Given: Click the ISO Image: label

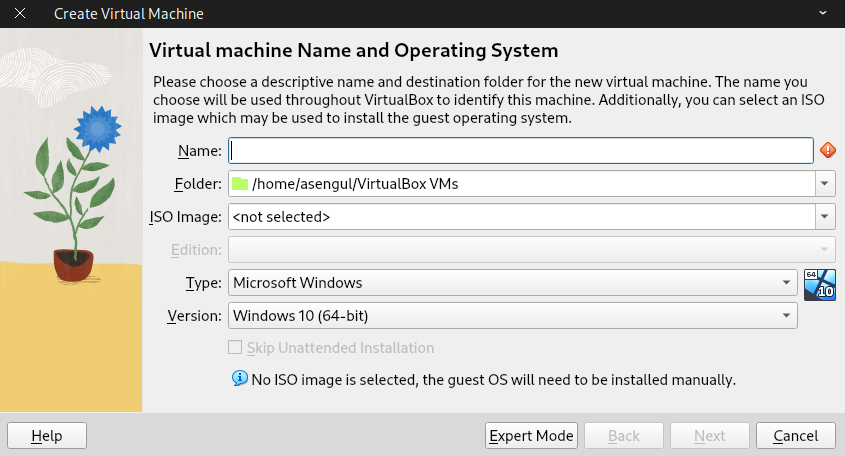Looking at the screenshot, I should (185, 217).
